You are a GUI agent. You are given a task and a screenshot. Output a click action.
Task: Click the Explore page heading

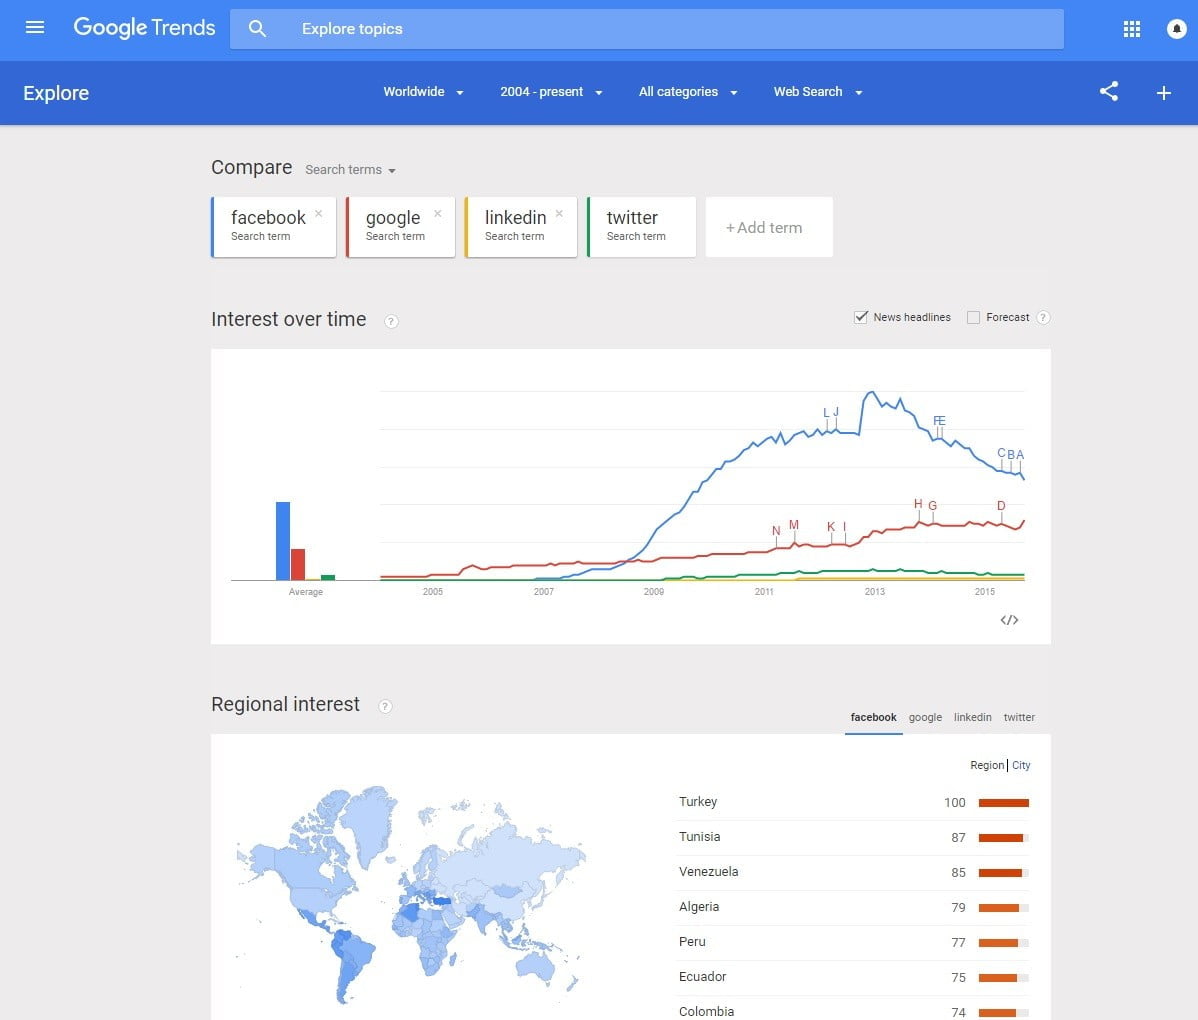click(56, 93)
